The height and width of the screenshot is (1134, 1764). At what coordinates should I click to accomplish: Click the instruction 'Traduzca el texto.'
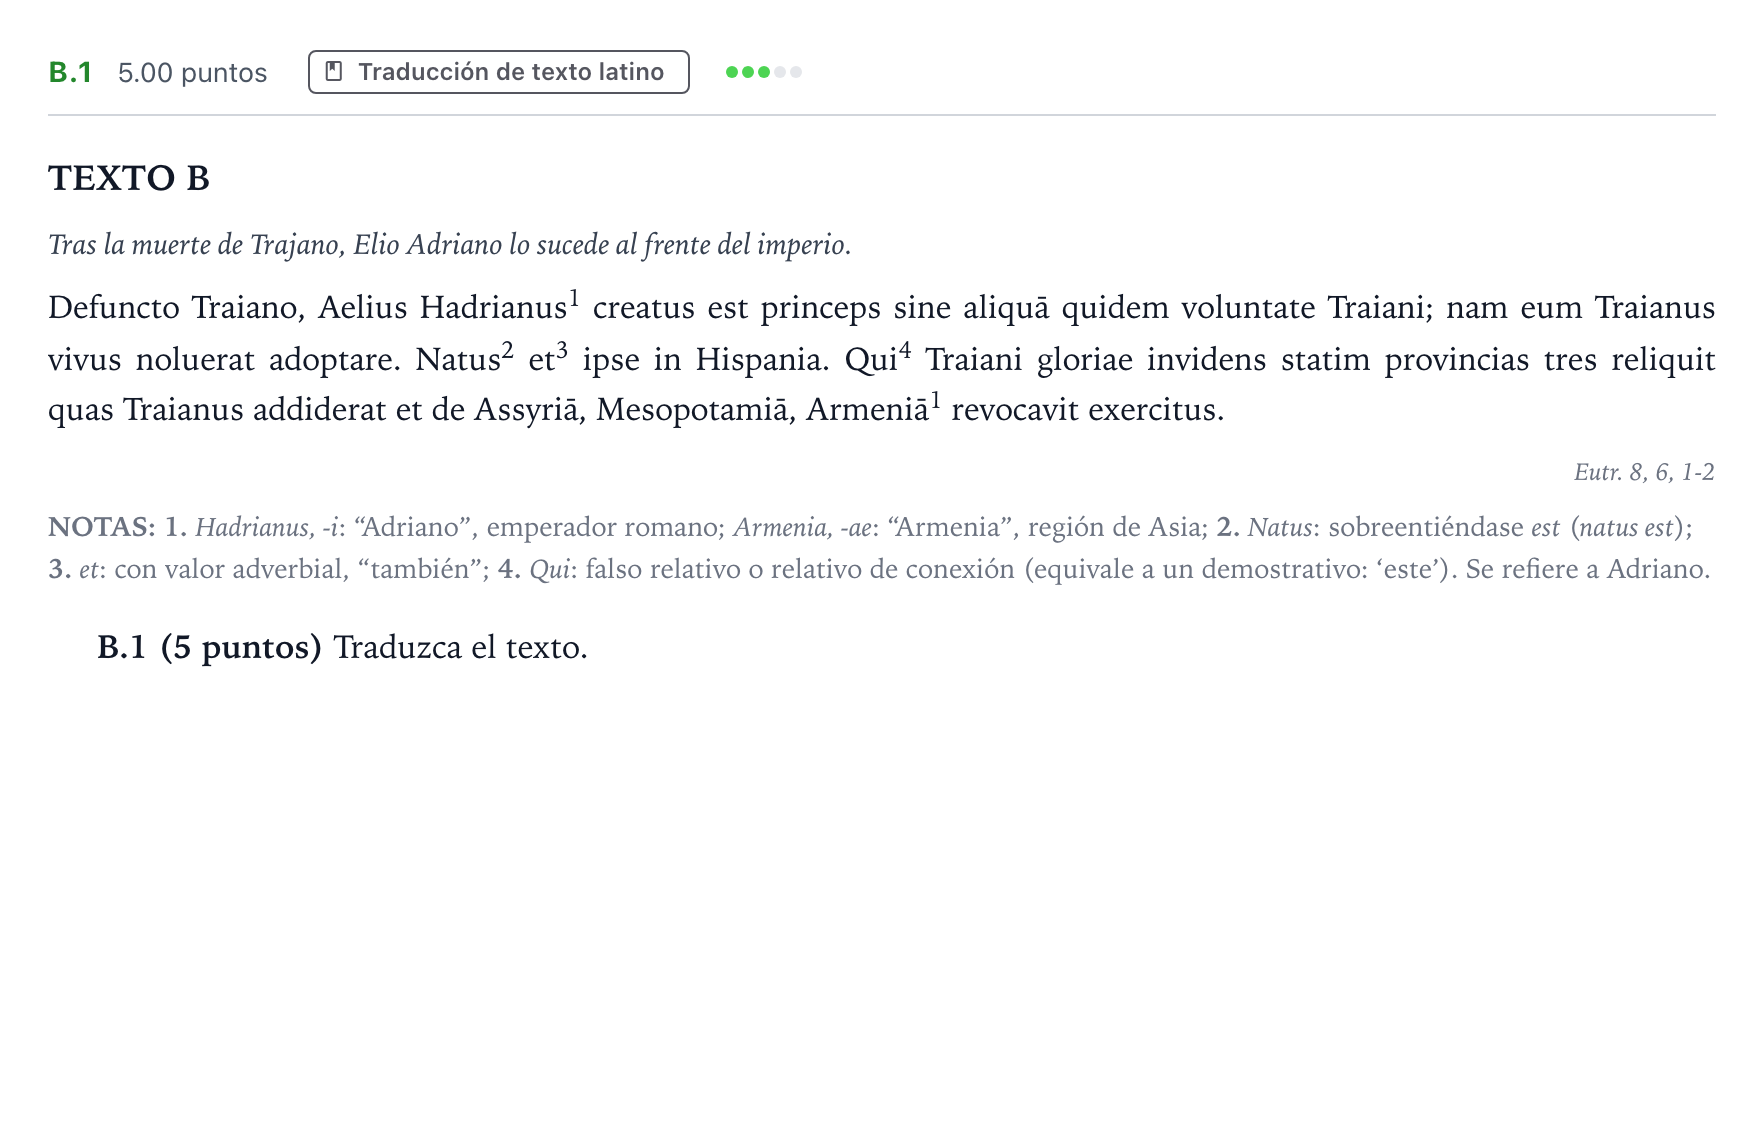pos(460,647)
